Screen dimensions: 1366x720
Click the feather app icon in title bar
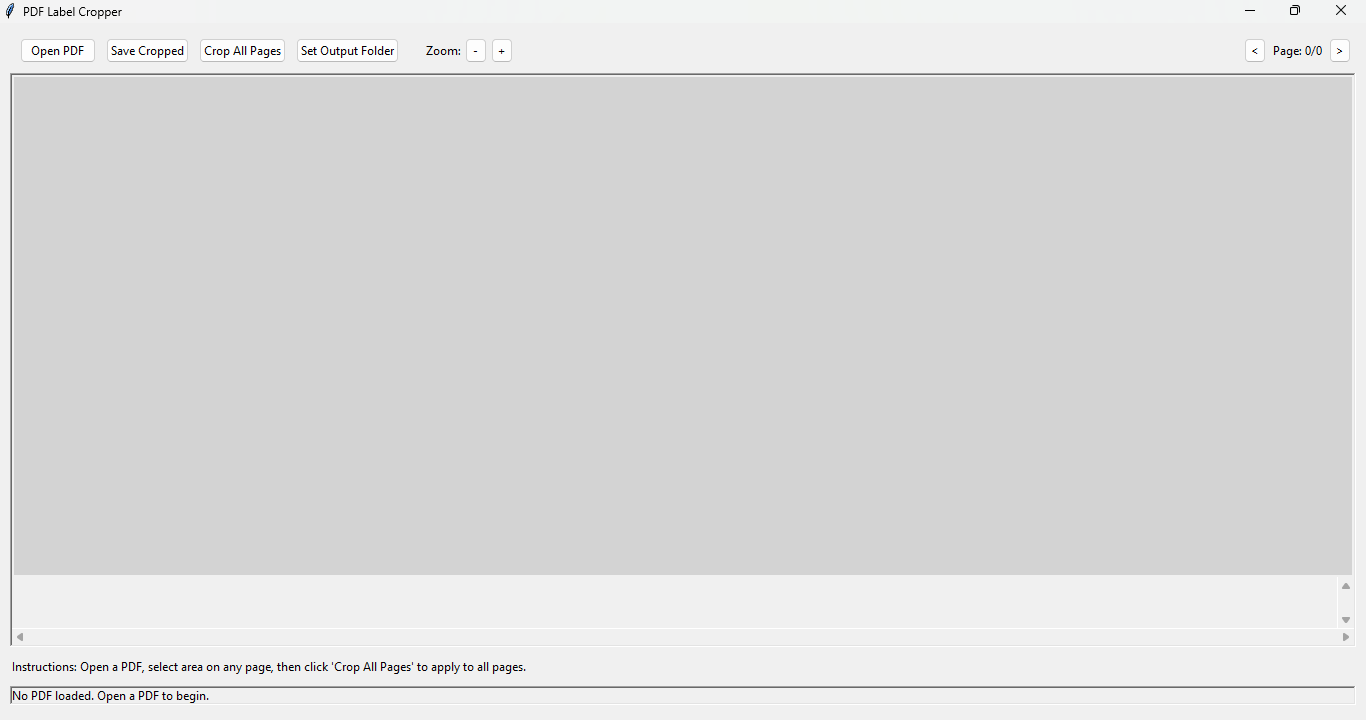click(x=11, y=11)
